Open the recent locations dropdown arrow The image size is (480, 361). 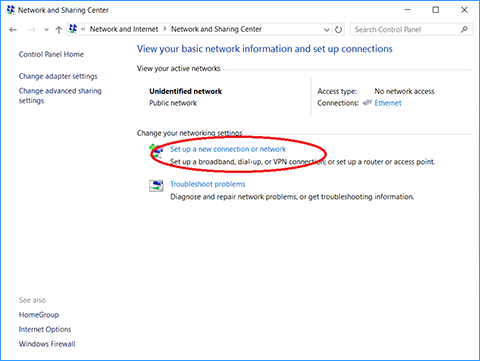(x=46, y=30)
